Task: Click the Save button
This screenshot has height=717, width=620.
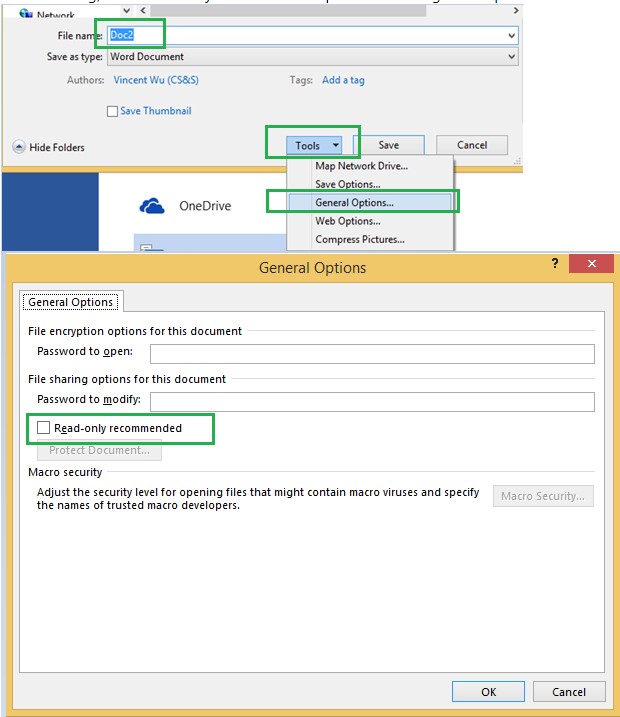Action: pos(389,145)
